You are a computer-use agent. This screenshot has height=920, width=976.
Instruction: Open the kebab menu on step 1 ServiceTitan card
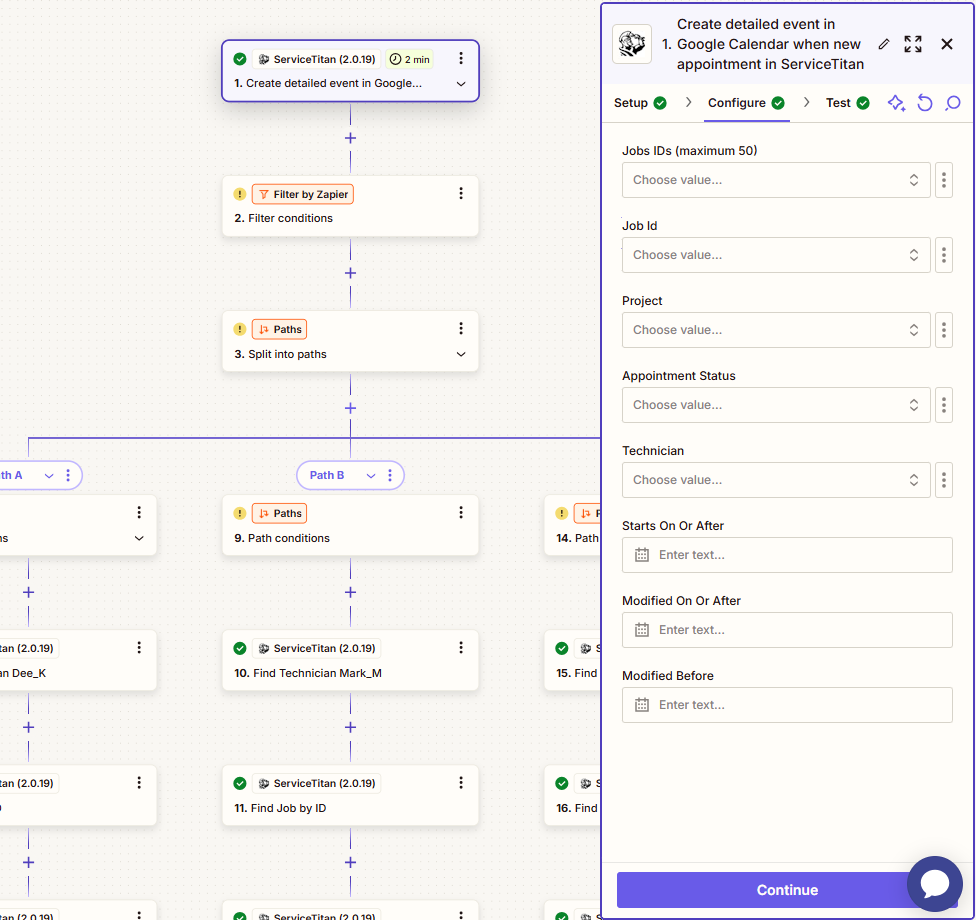pyautogui.click(x=461, y=59)
